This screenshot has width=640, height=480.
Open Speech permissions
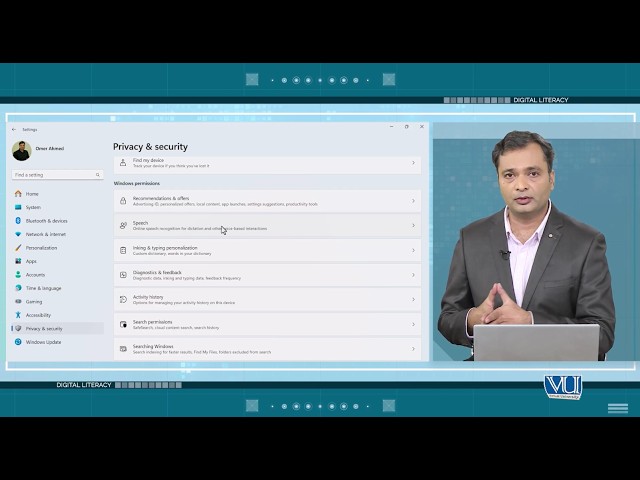pyautogui.click(x=267, y=225)
